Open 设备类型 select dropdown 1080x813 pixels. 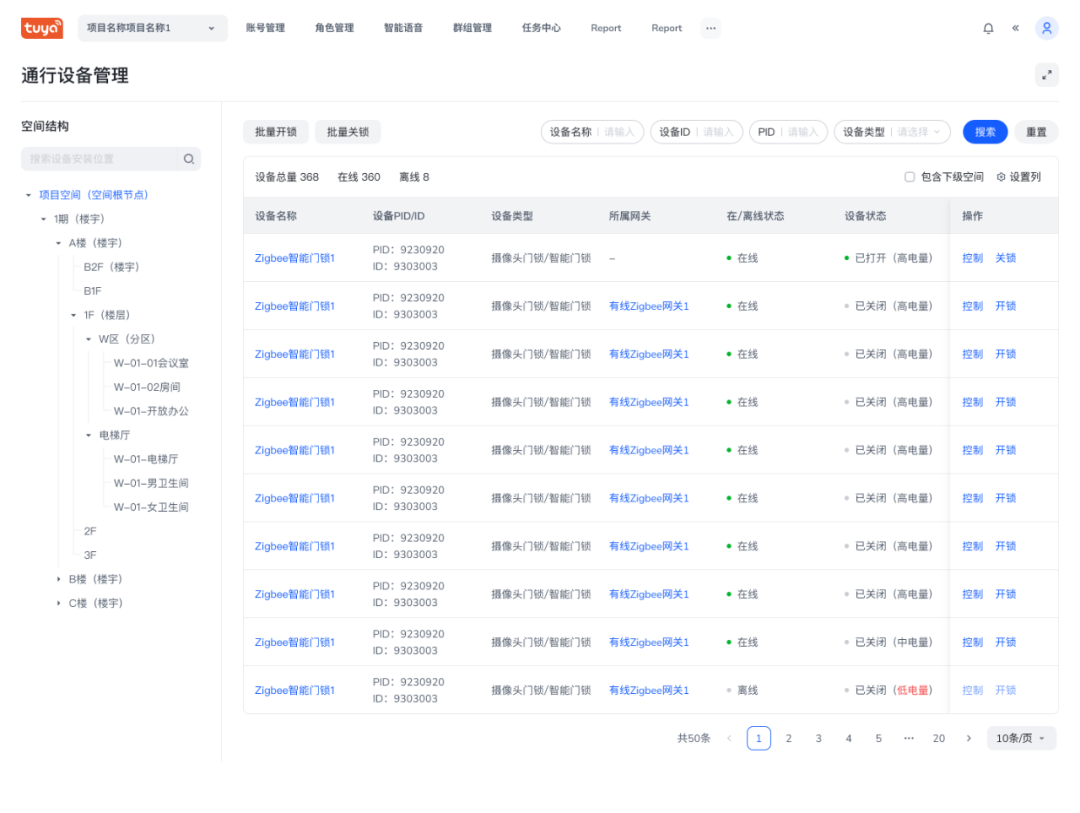892,132
